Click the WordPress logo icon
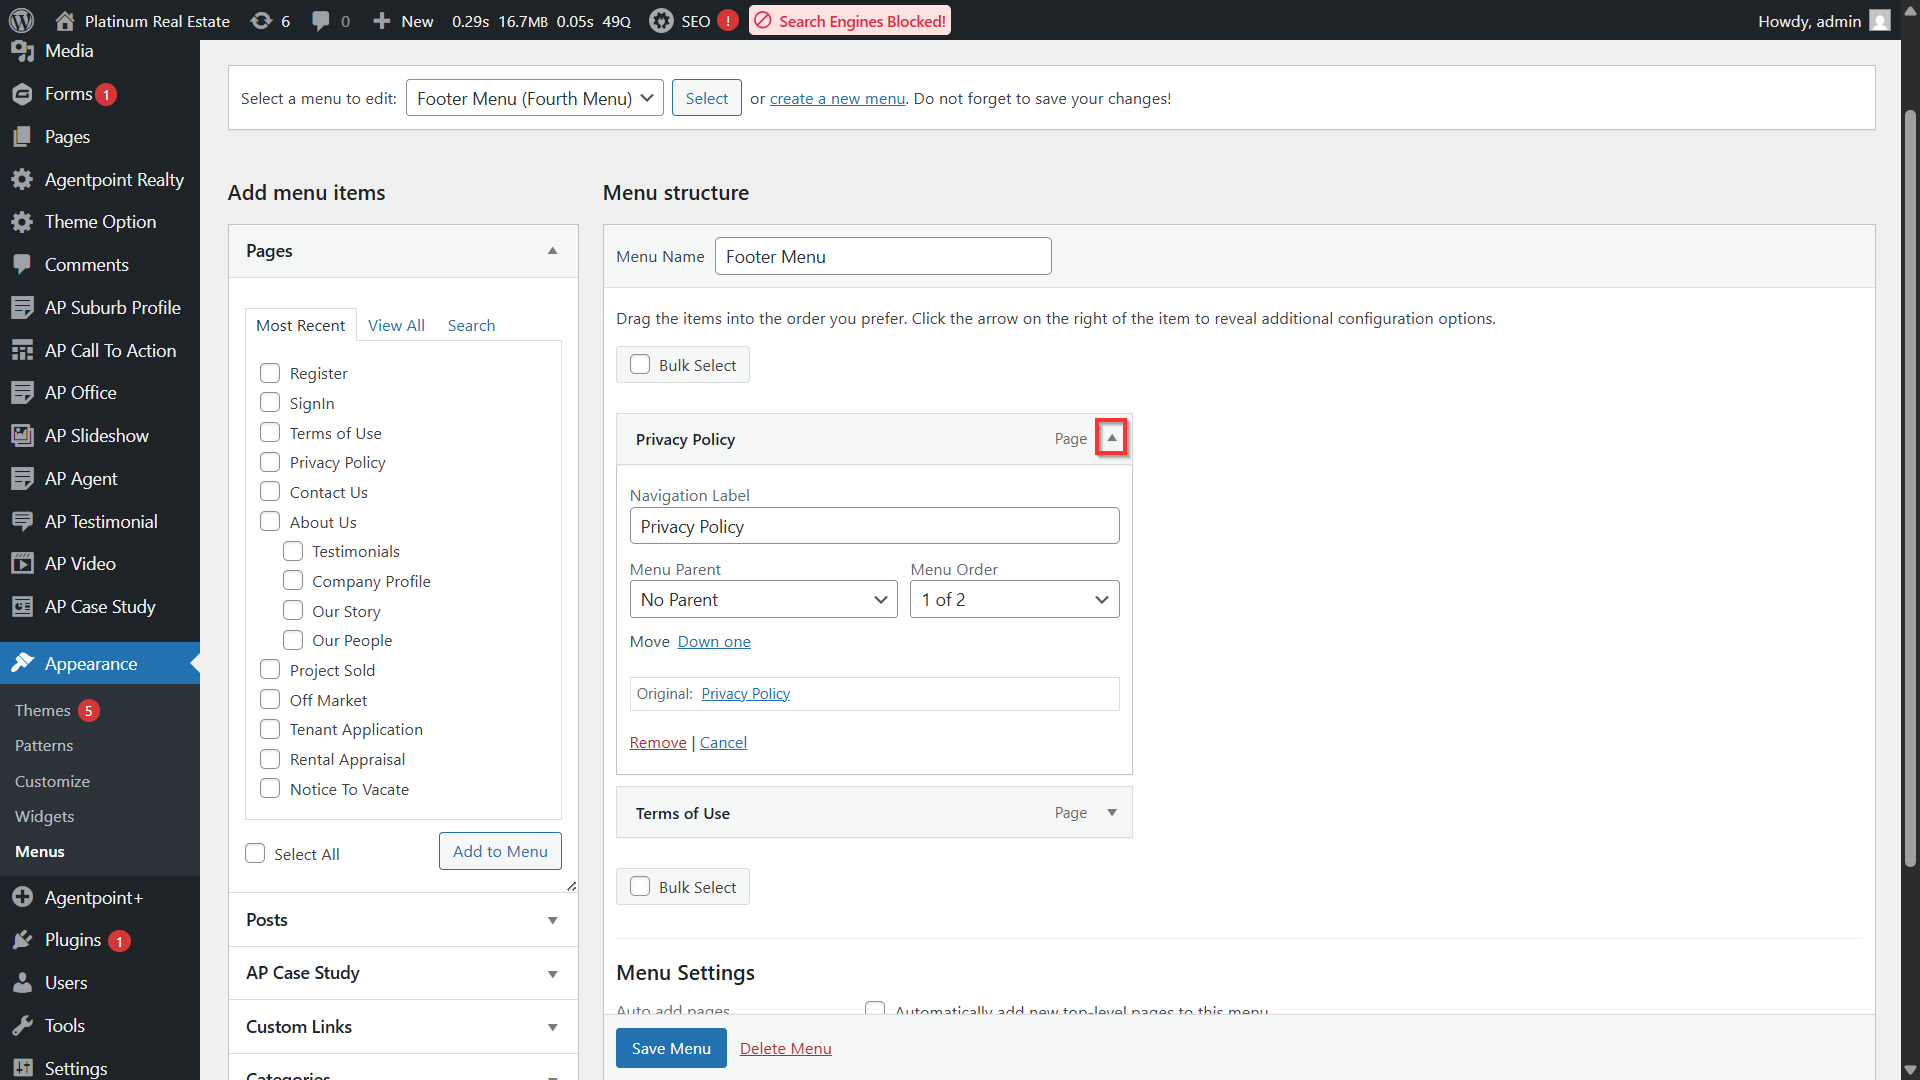The width and height of the screenshot is (1920, 1080). pyautogui.click(x=21, y=20)
